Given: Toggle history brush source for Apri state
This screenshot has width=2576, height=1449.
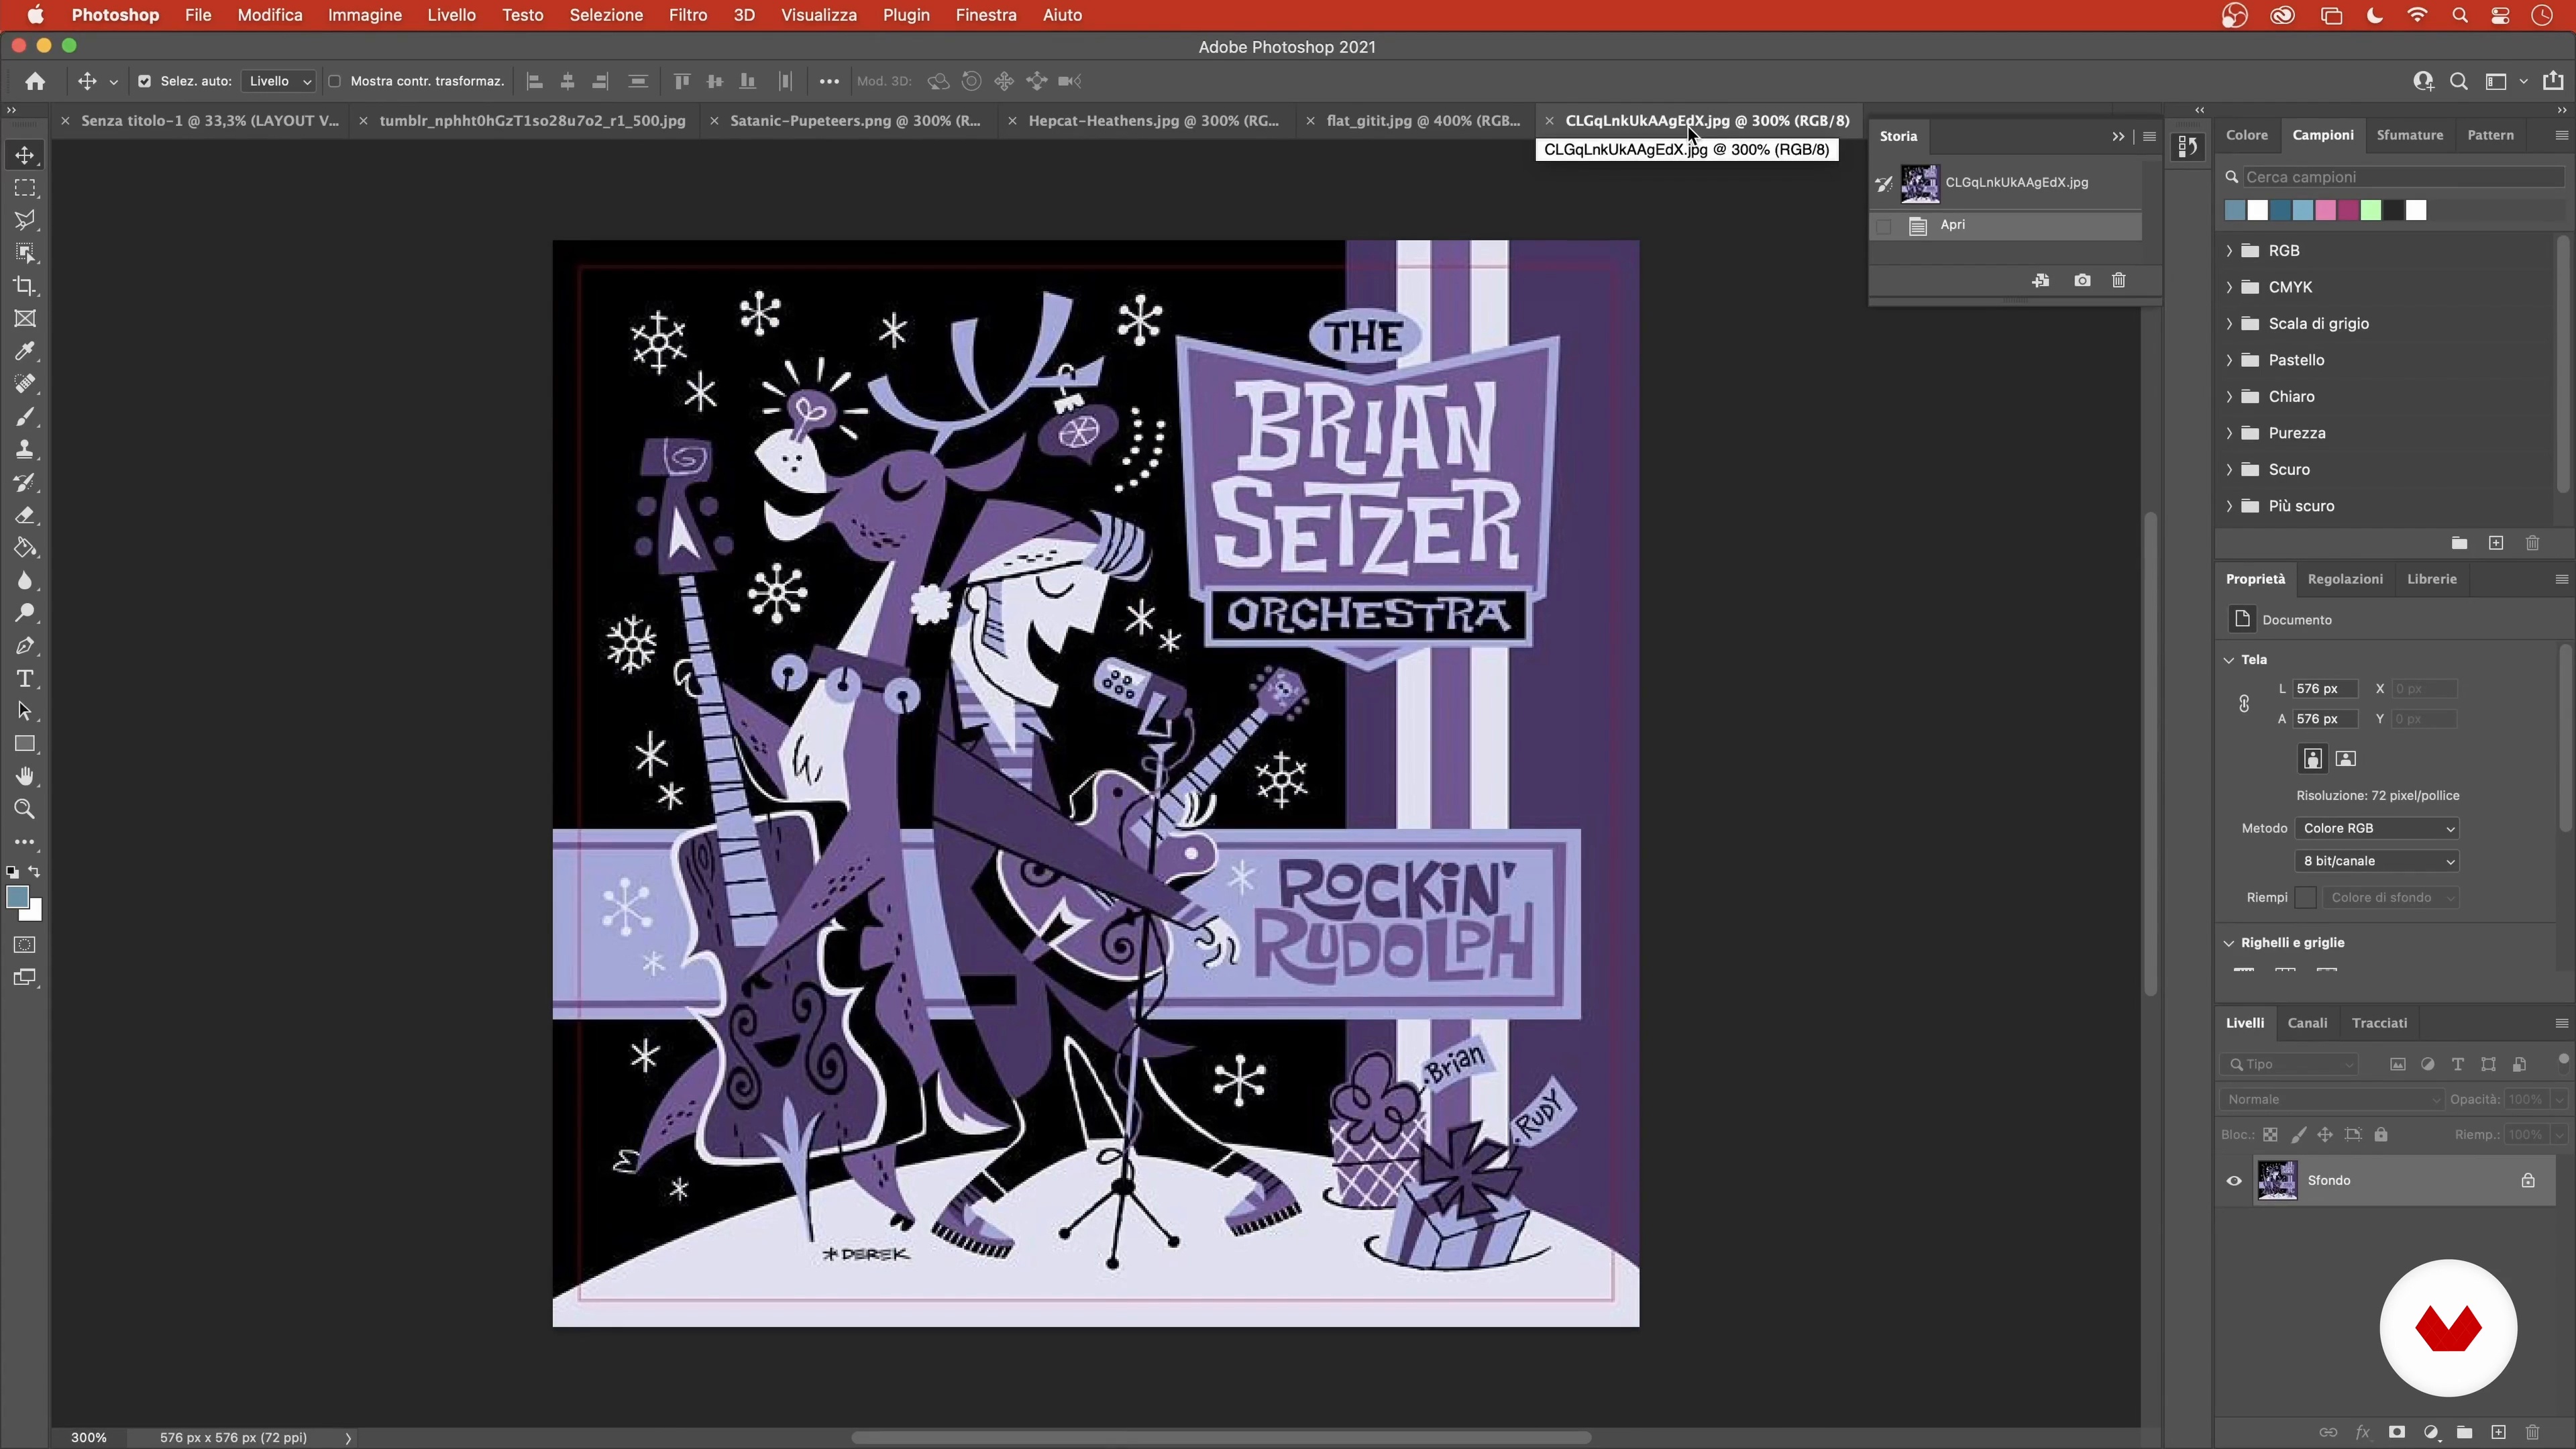Looking at the screenshot, I should point(1884,227).
